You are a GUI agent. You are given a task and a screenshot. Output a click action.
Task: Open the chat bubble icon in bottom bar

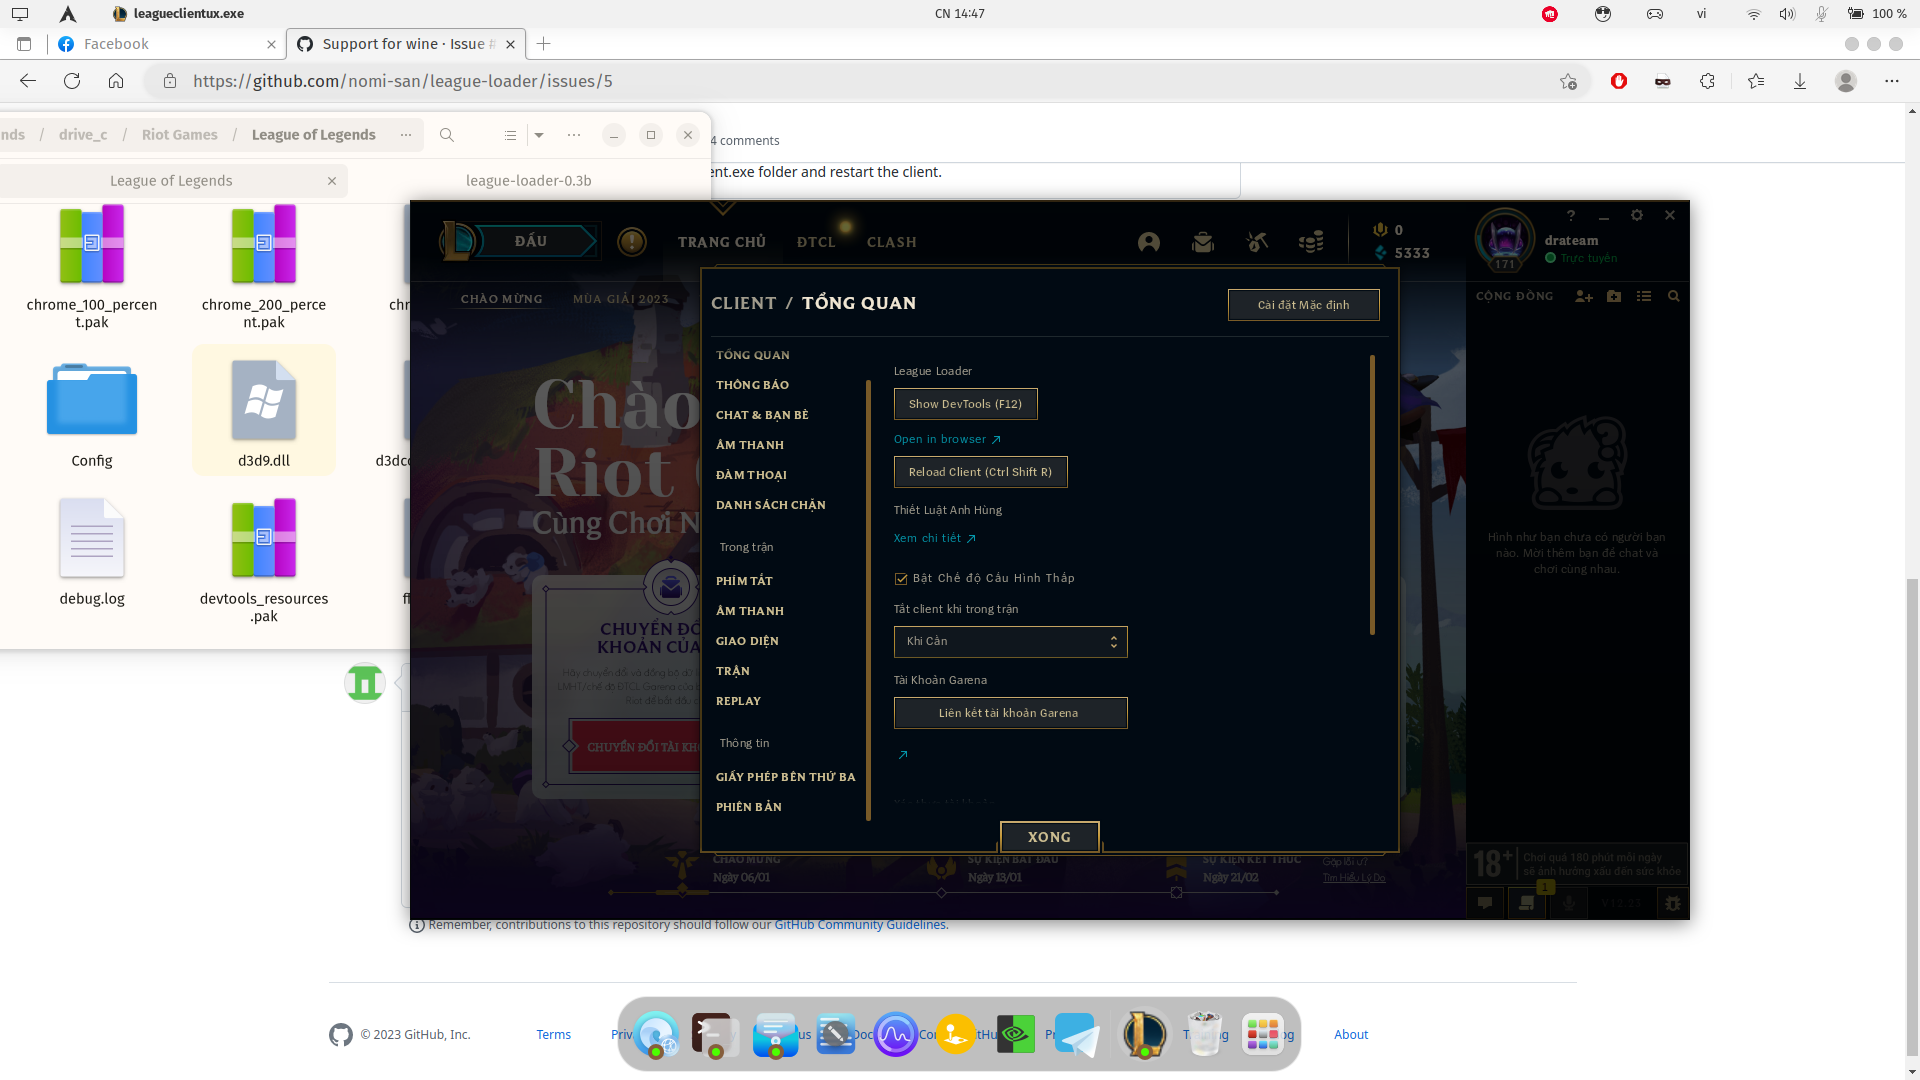coord(1485,903)
